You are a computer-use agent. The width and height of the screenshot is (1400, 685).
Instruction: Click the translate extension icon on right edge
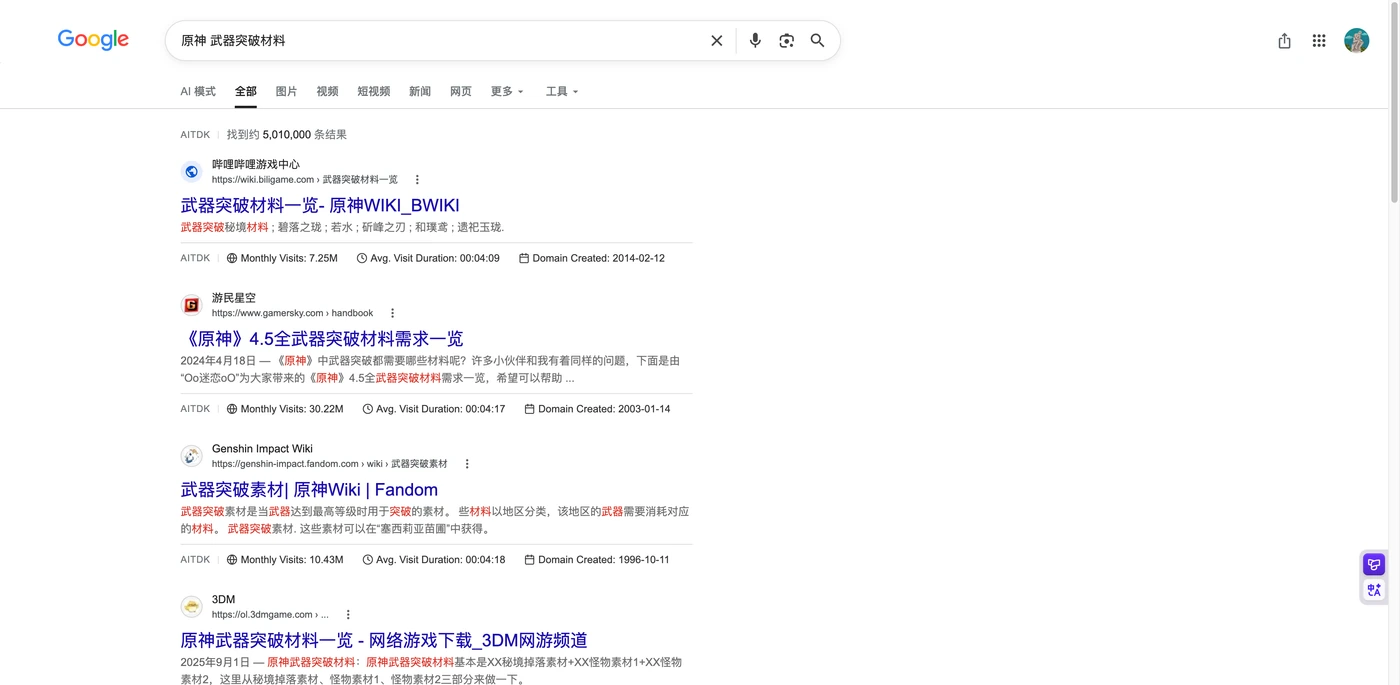tap(1374, 591)
